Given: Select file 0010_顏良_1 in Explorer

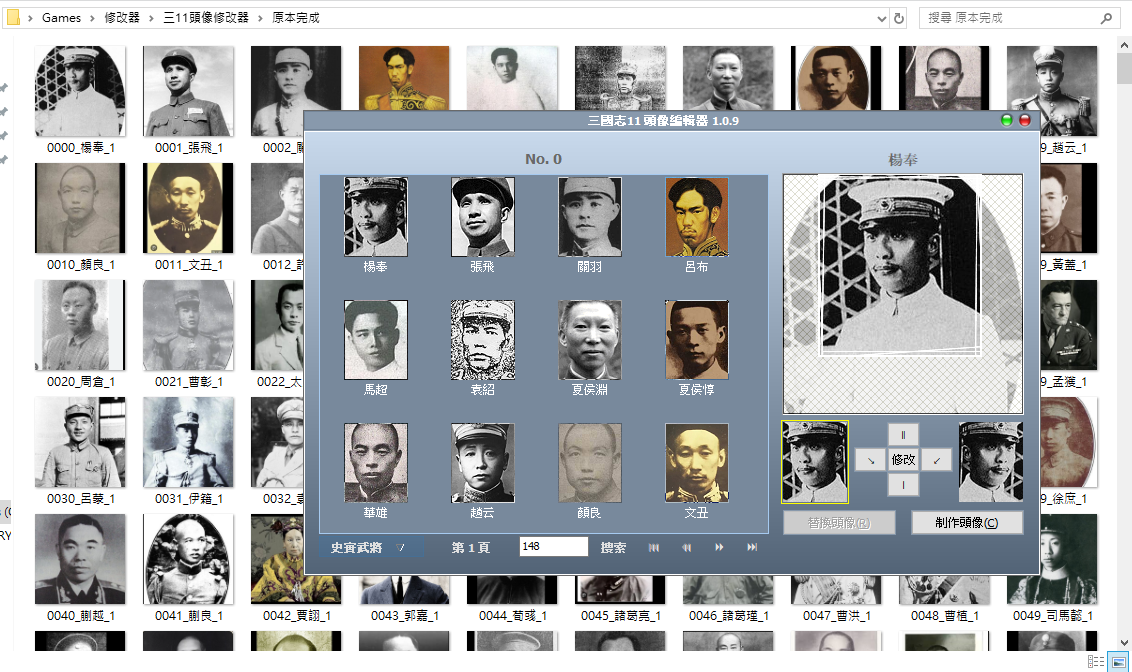Looking at the screenshot, I should point(80,217).
